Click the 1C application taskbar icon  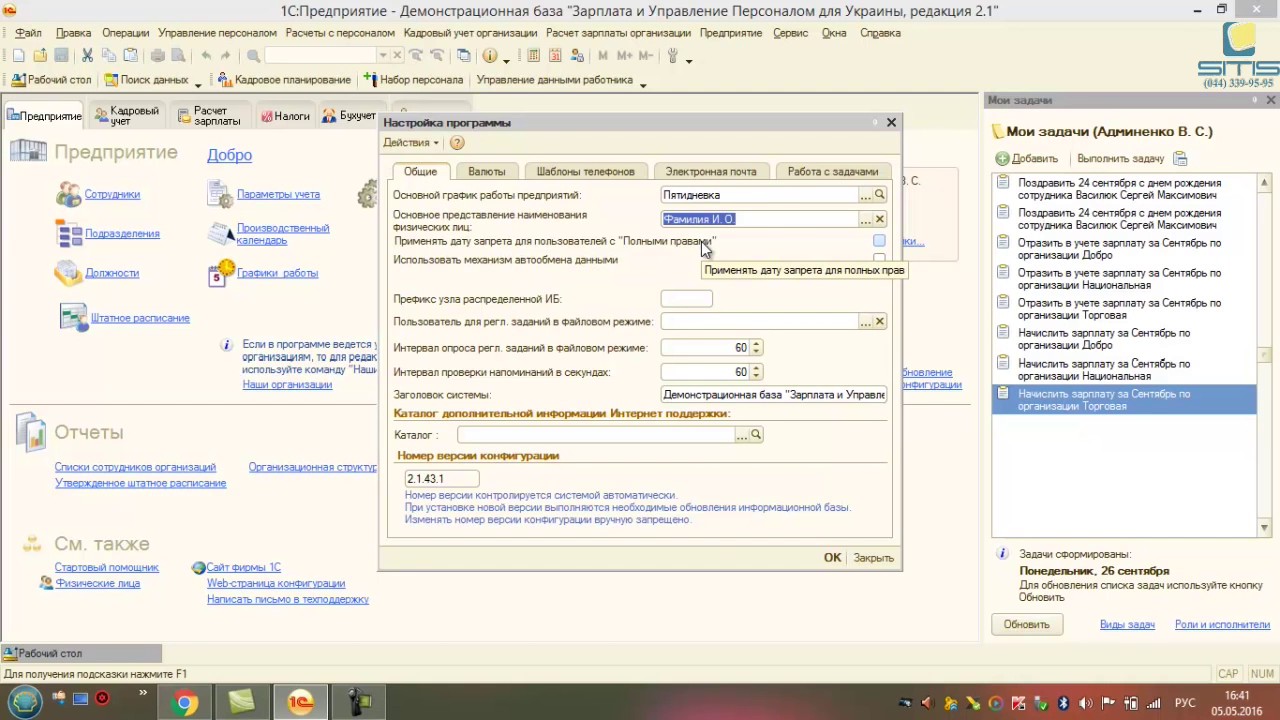(300, 702)
